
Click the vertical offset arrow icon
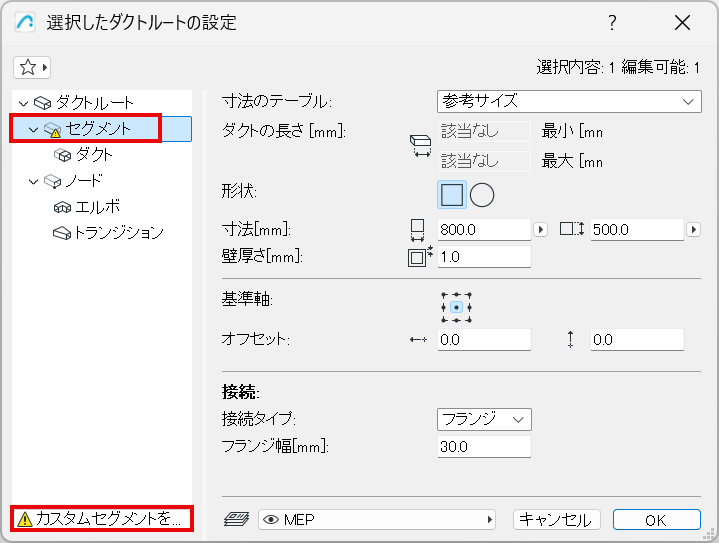point(570,339)
